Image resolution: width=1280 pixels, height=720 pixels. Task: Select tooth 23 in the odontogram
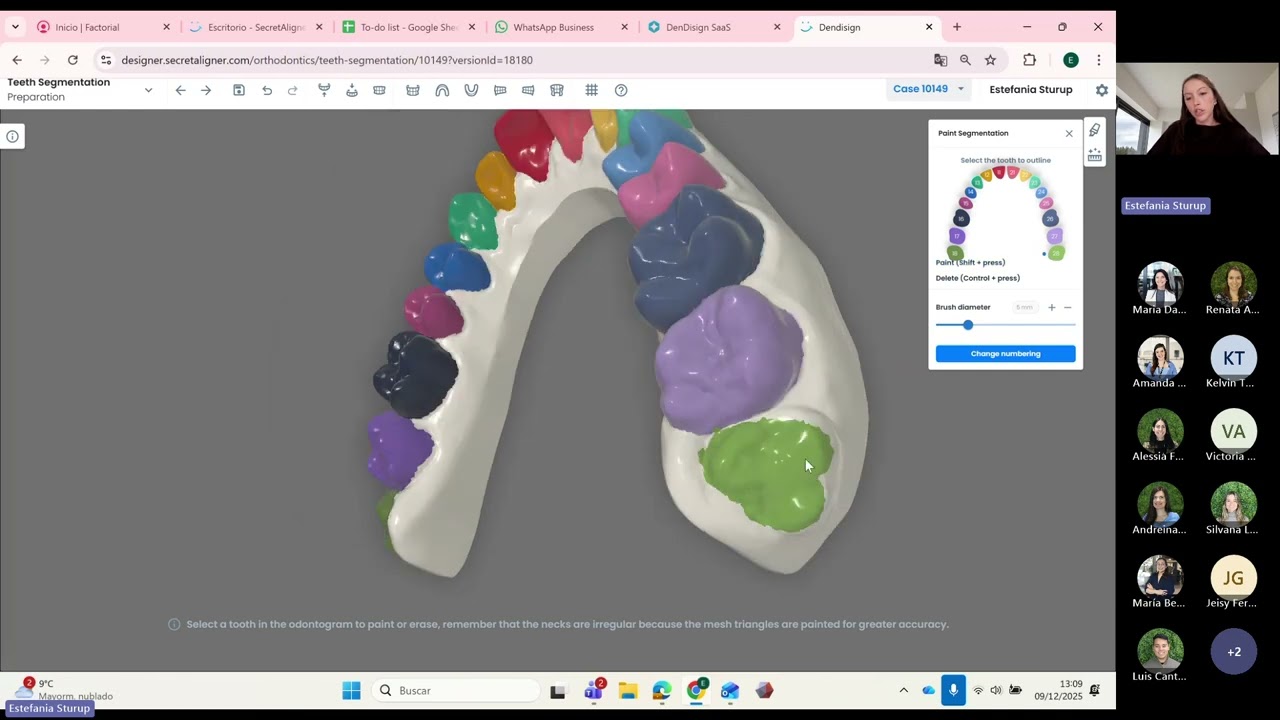coord(1034,182)
